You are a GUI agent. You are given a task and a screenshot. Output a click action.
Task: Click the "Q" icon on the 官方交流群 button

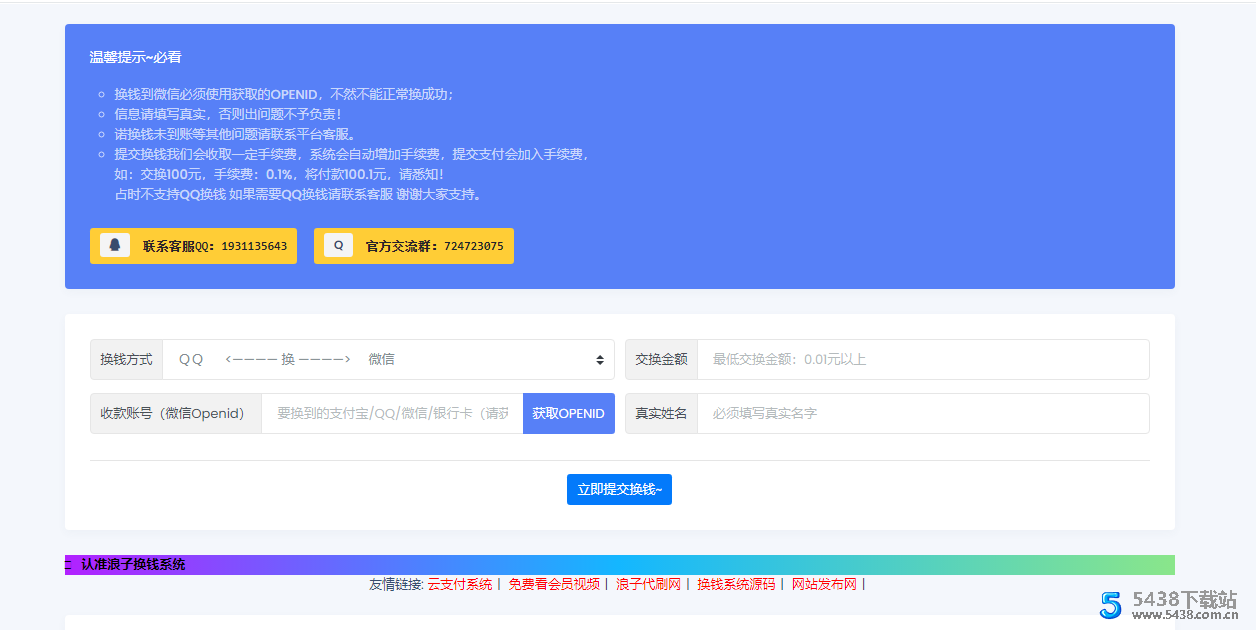[x=337, y=245]
